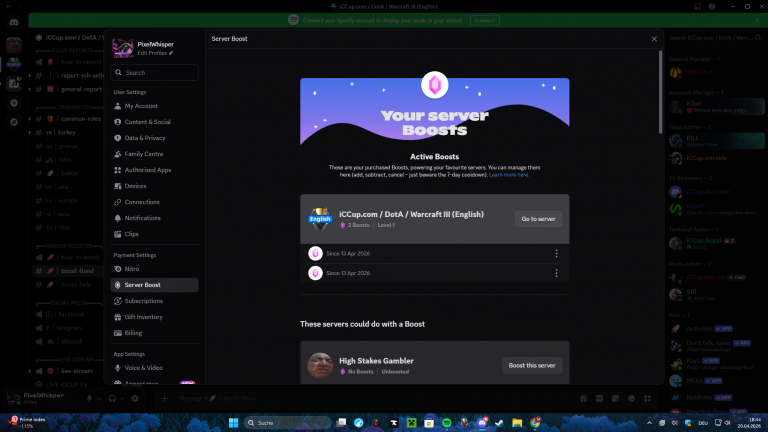Open Content & Social settings
This screenshot has width=768, height=432.
(154, 122)
